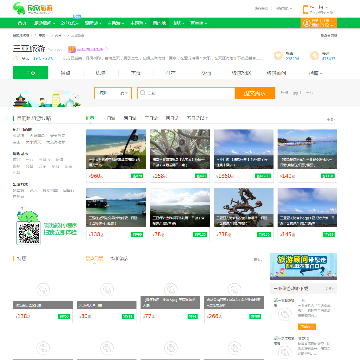The width and height of the screenshot is (360, 360).
Task: Open the monkeys in tree tour card
Action: point(180,156)
